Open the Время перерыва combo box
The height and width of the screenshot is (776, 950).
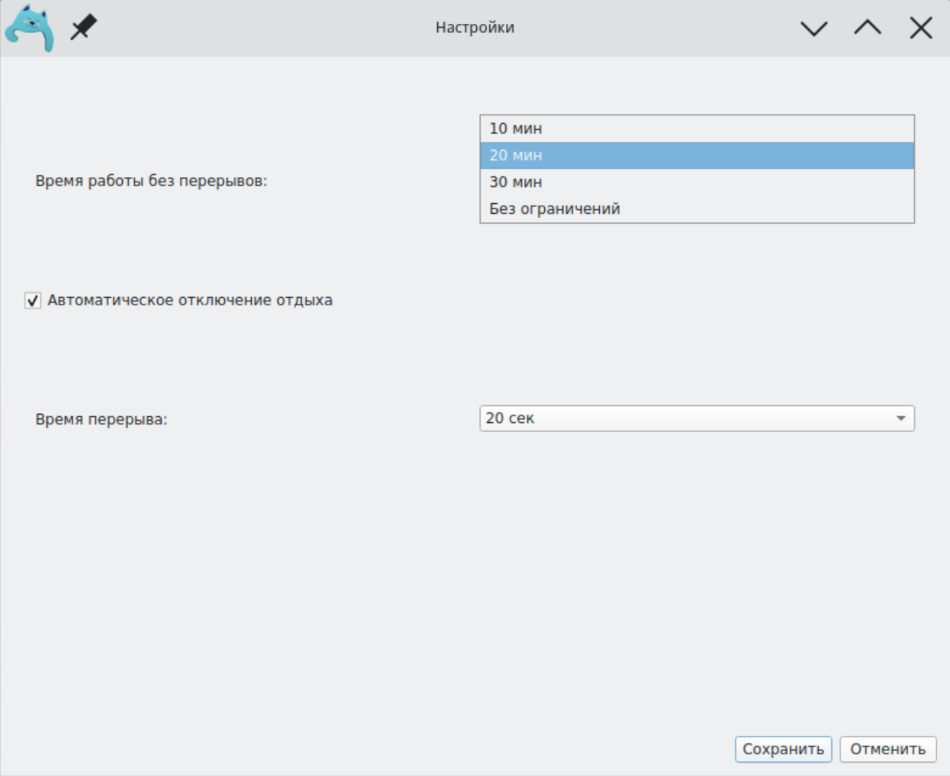click(696, 418)
